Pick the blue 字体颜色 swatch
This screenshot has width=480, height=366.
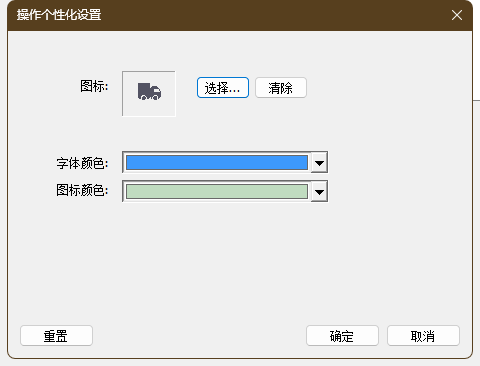coord(217,163)
